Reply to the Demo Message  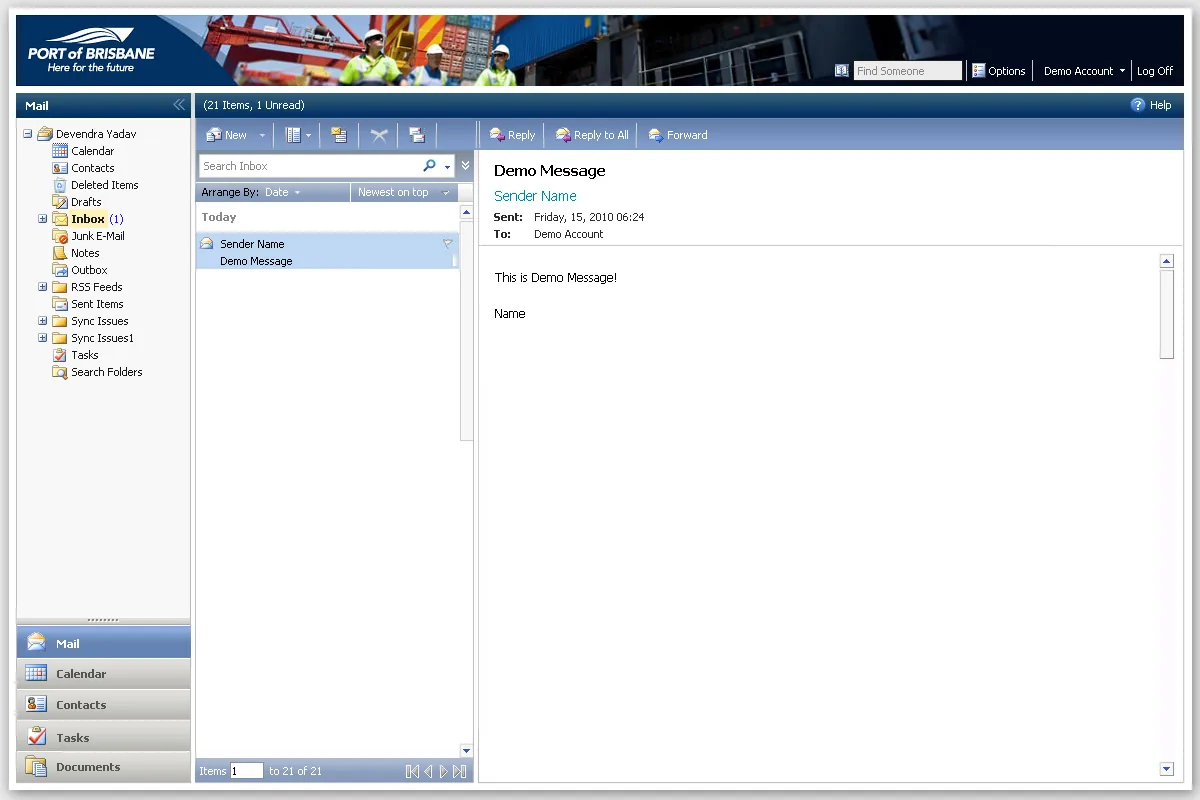click(512, 135)
